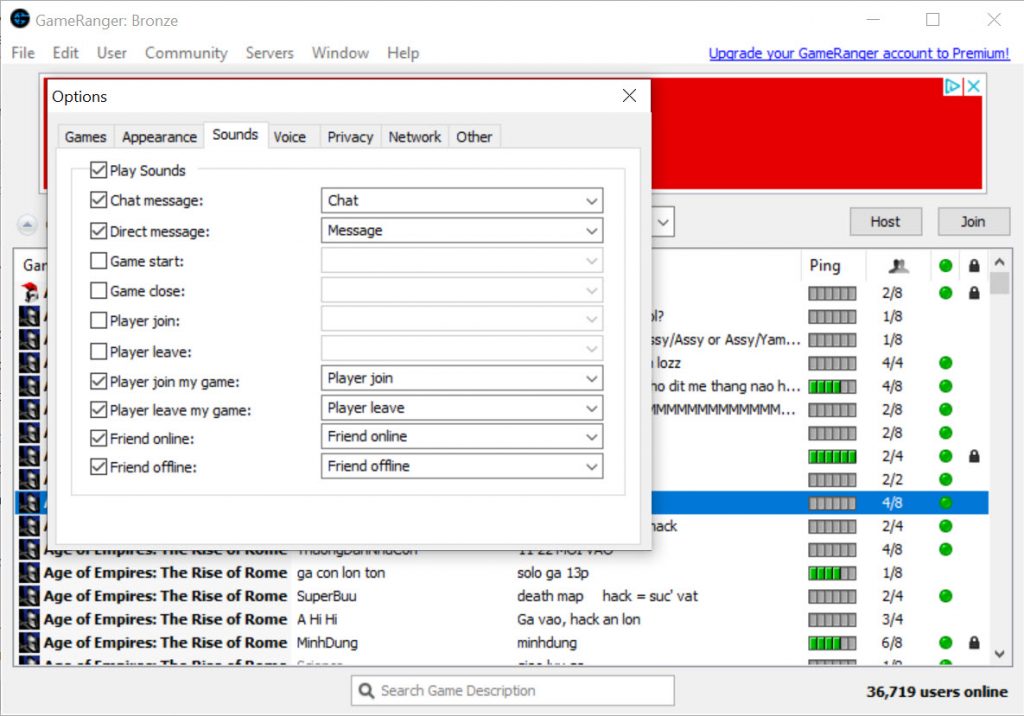The width and height of the screenshot is (1024, 716).
Task: Click the Spartan helmet game icon in first row
Action: [x=29, y=292]
